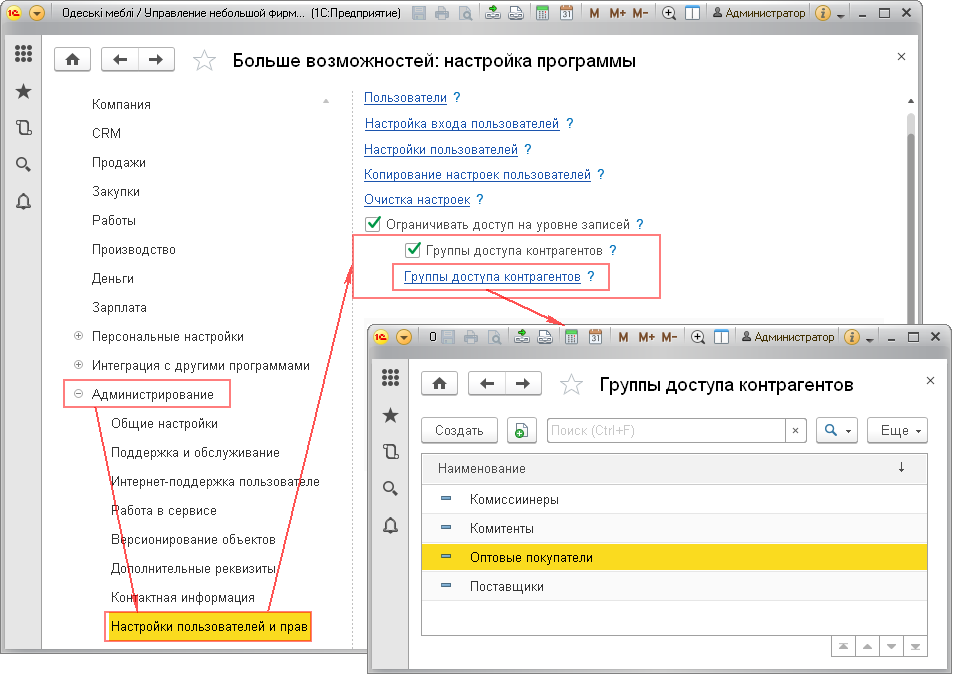Select the 'Поставщики' row in list

click(506, 586)
